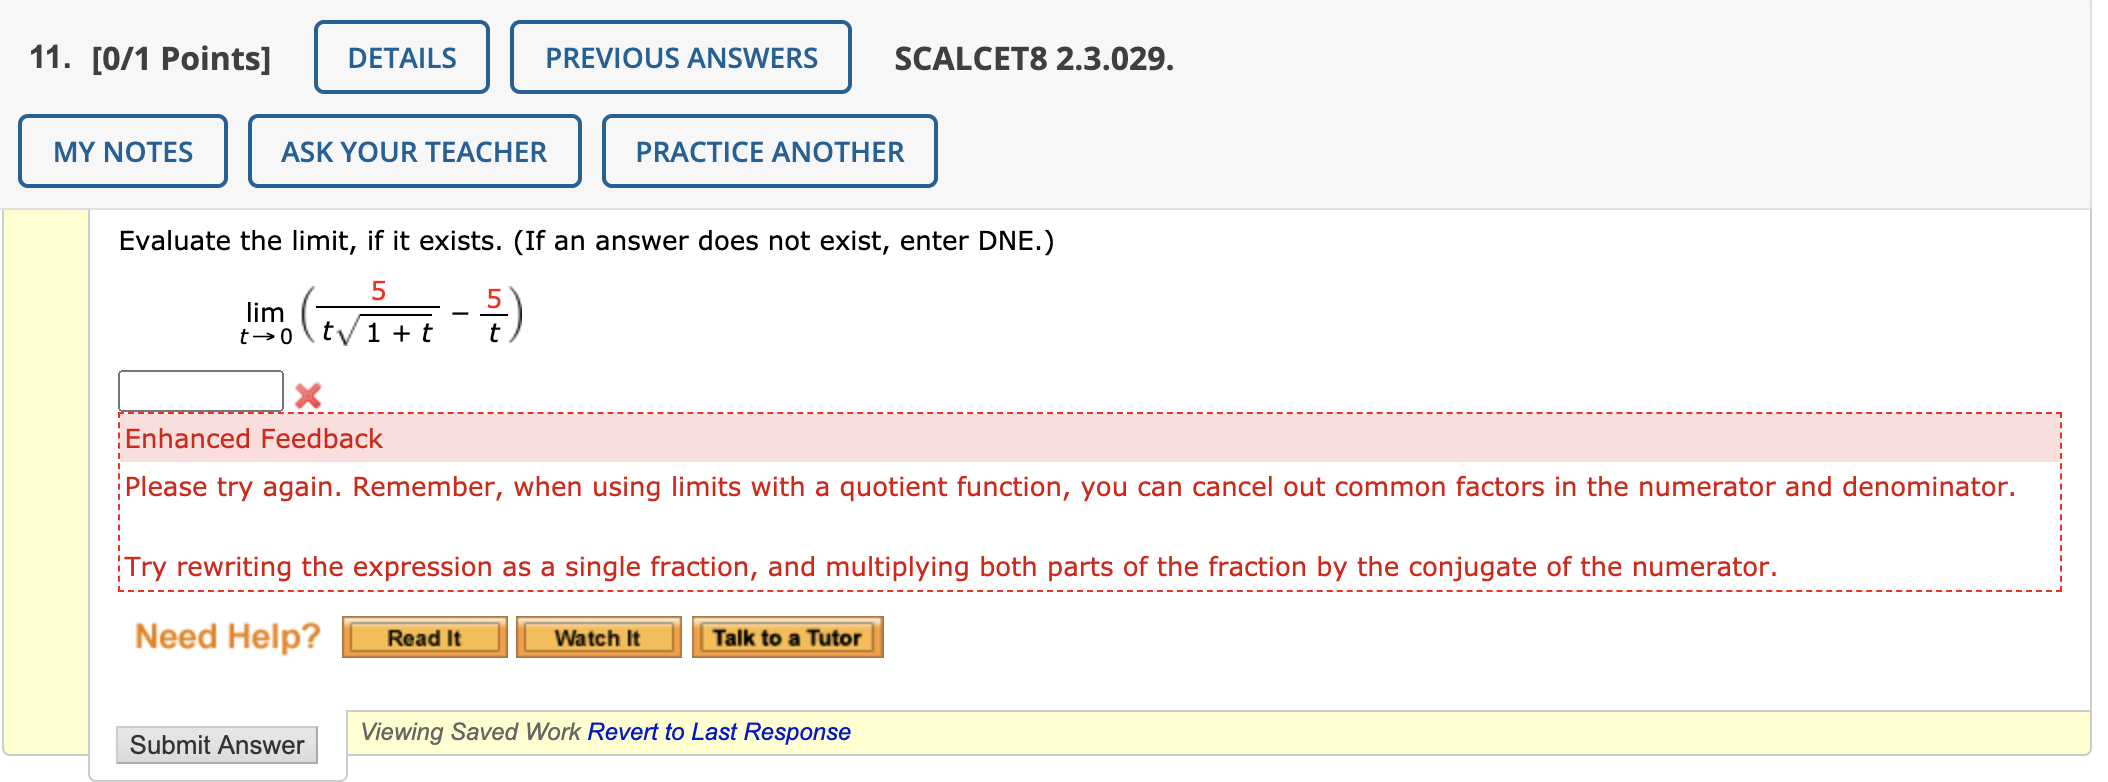Open the DETAILS panel

click(x=401, y=58)
